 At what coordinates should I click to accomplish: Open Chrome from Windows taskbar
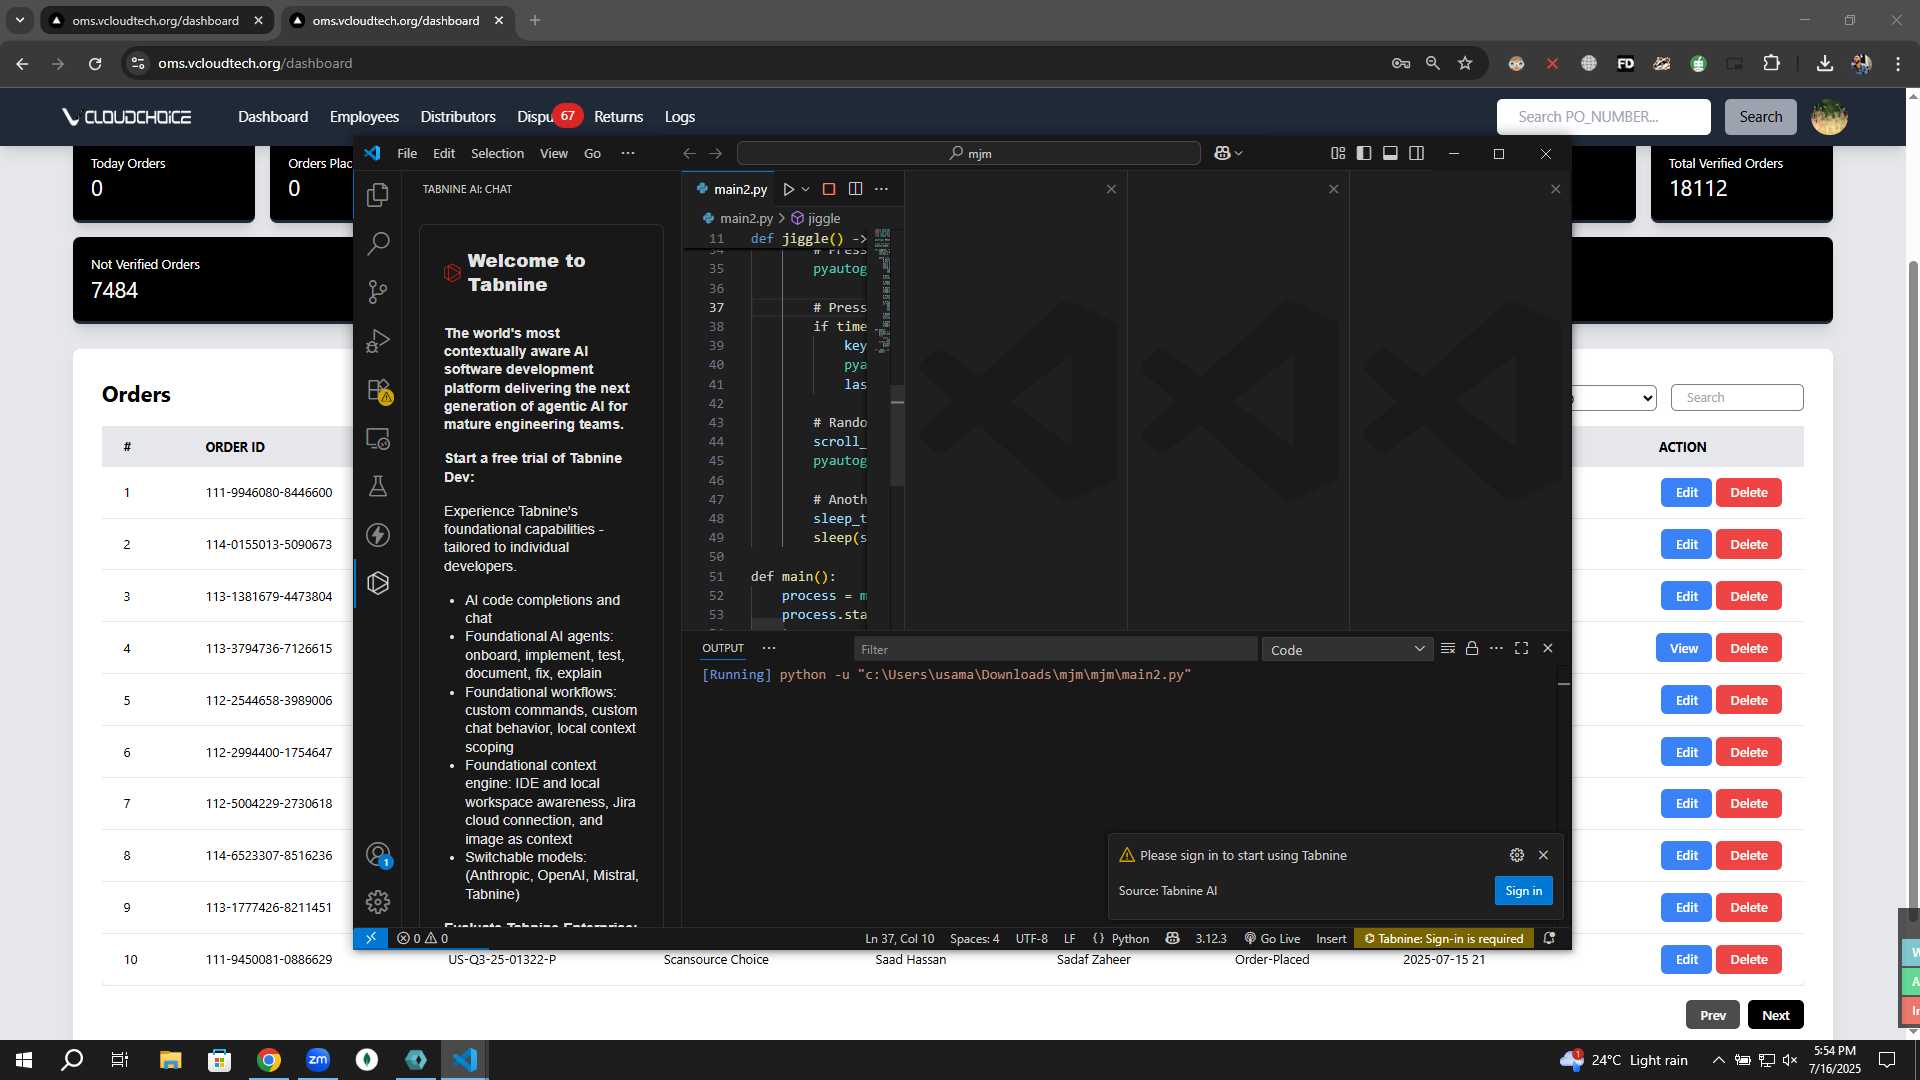coord(269,1060)
